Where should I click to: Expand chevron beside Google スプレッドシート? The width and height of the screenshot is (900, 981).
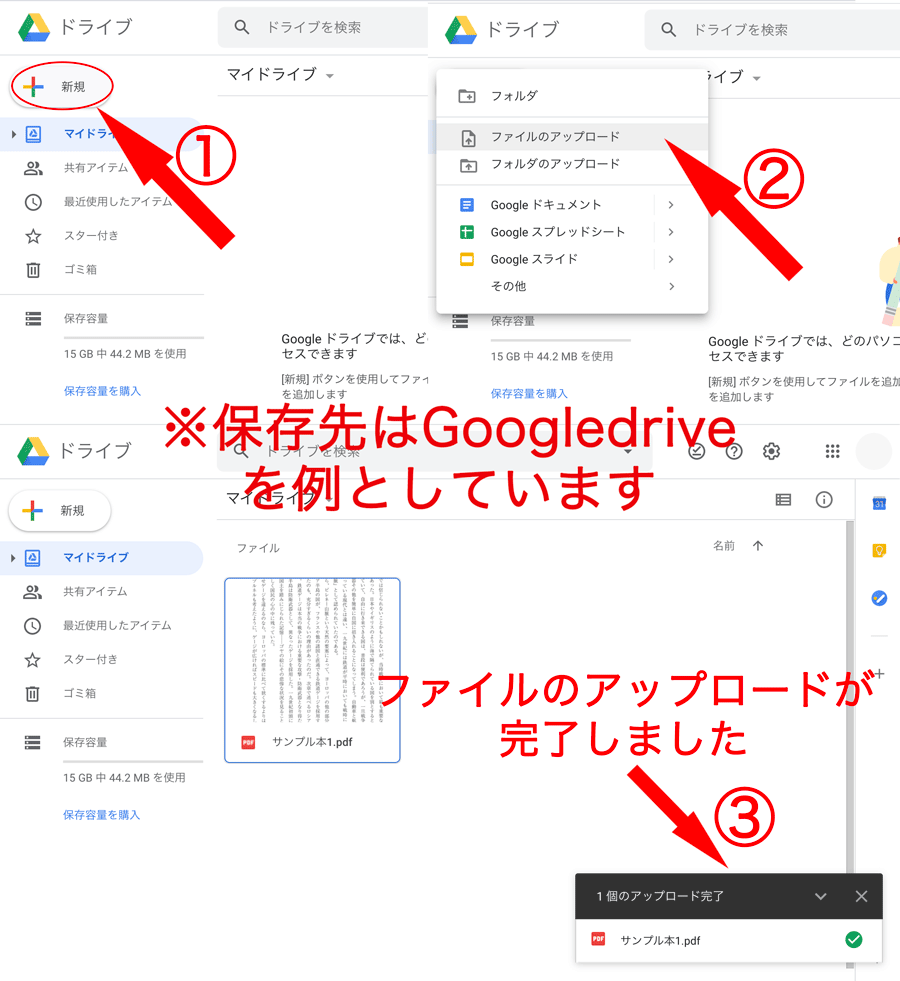(670, 232)
